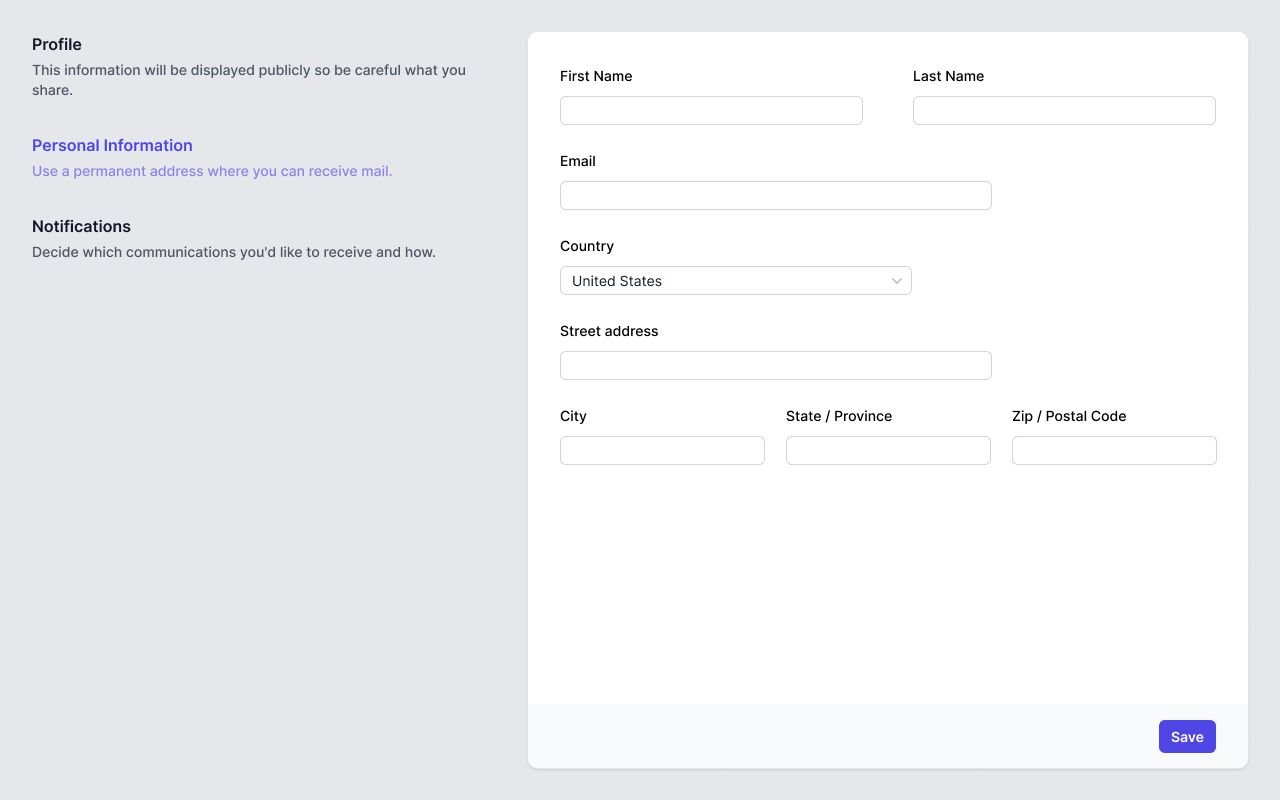This screenshot has height=800, width=1280.
Task: Click the public sharing description under Profile
Action: [248, 80]
